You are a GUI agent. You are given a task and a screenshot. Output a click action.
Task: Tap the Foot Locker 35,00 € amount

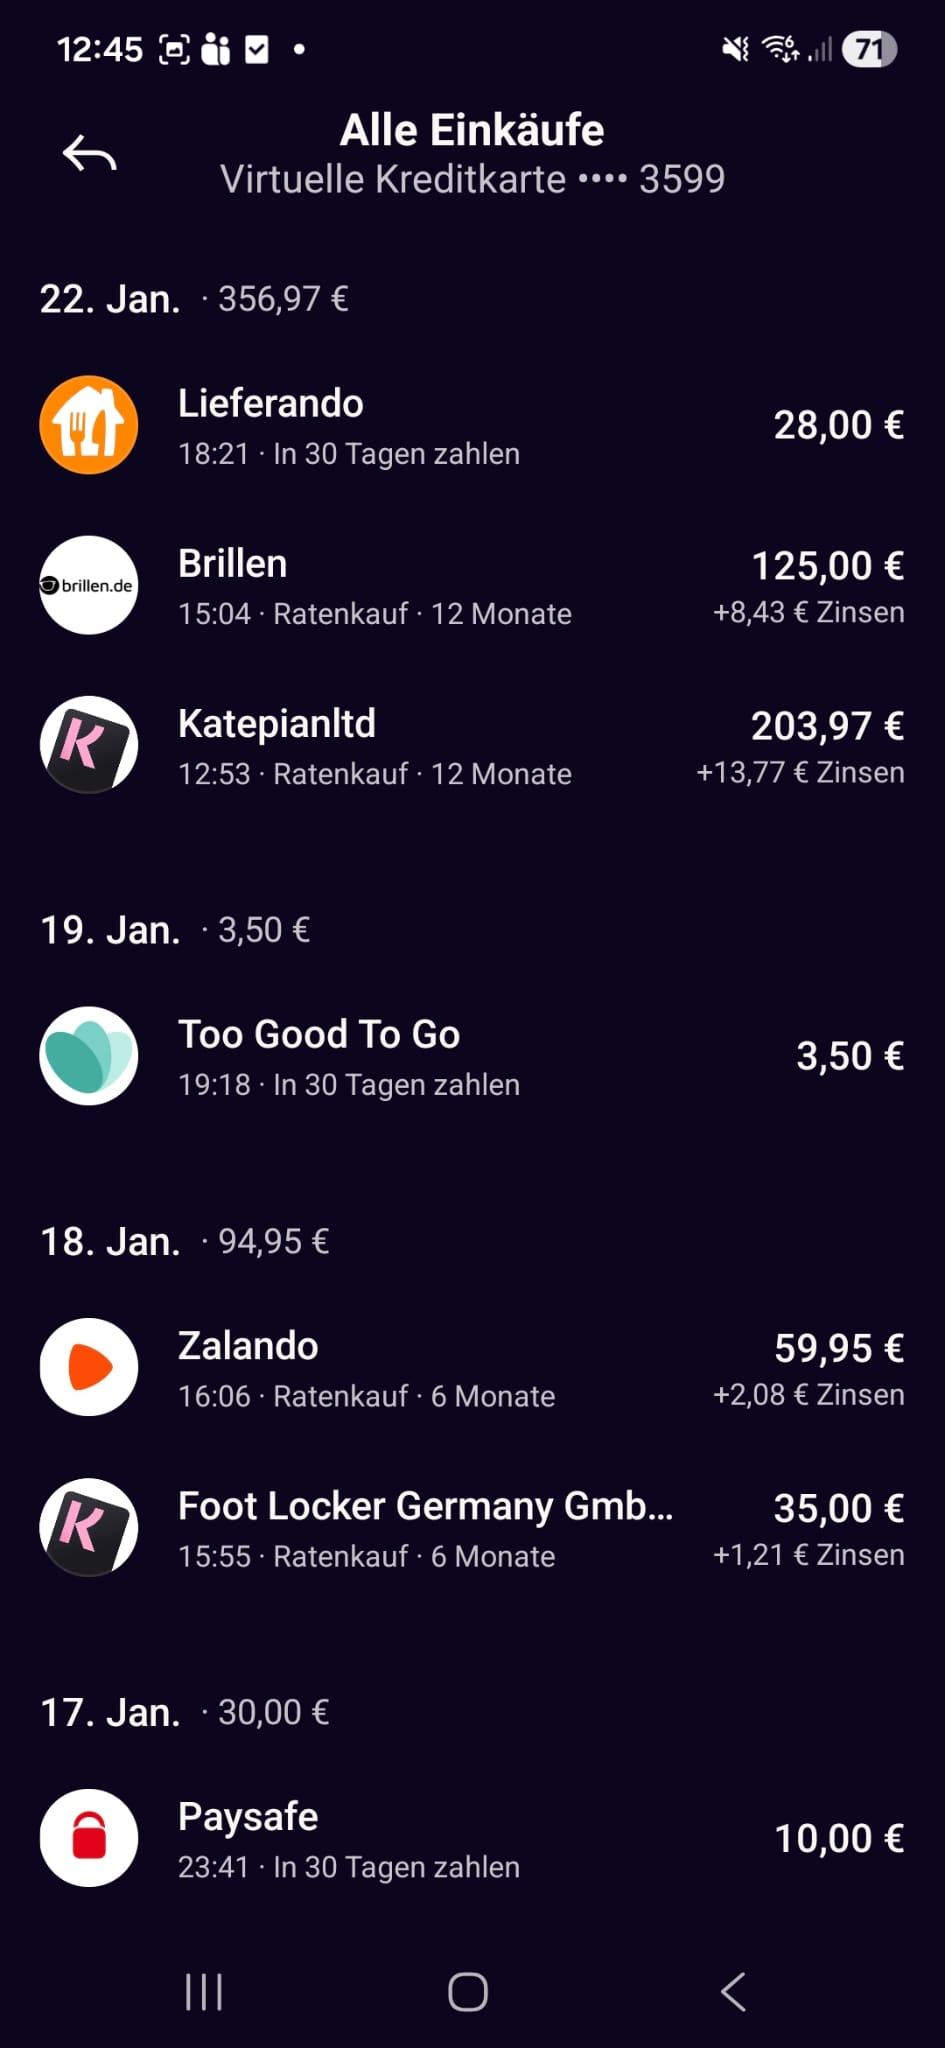pos(838,1508)
